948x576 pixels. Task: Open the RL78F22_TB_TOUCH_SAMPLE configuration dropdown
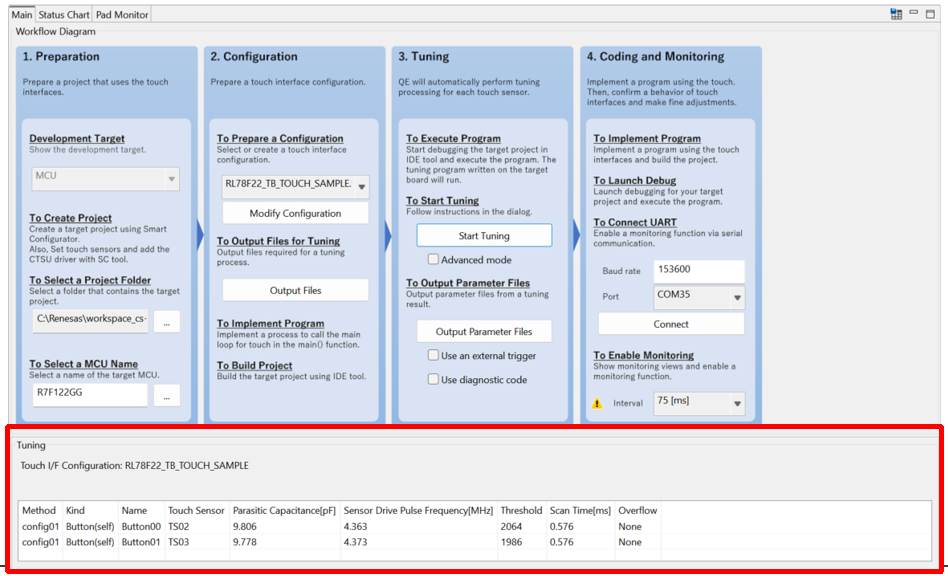[x=295, y=187]
